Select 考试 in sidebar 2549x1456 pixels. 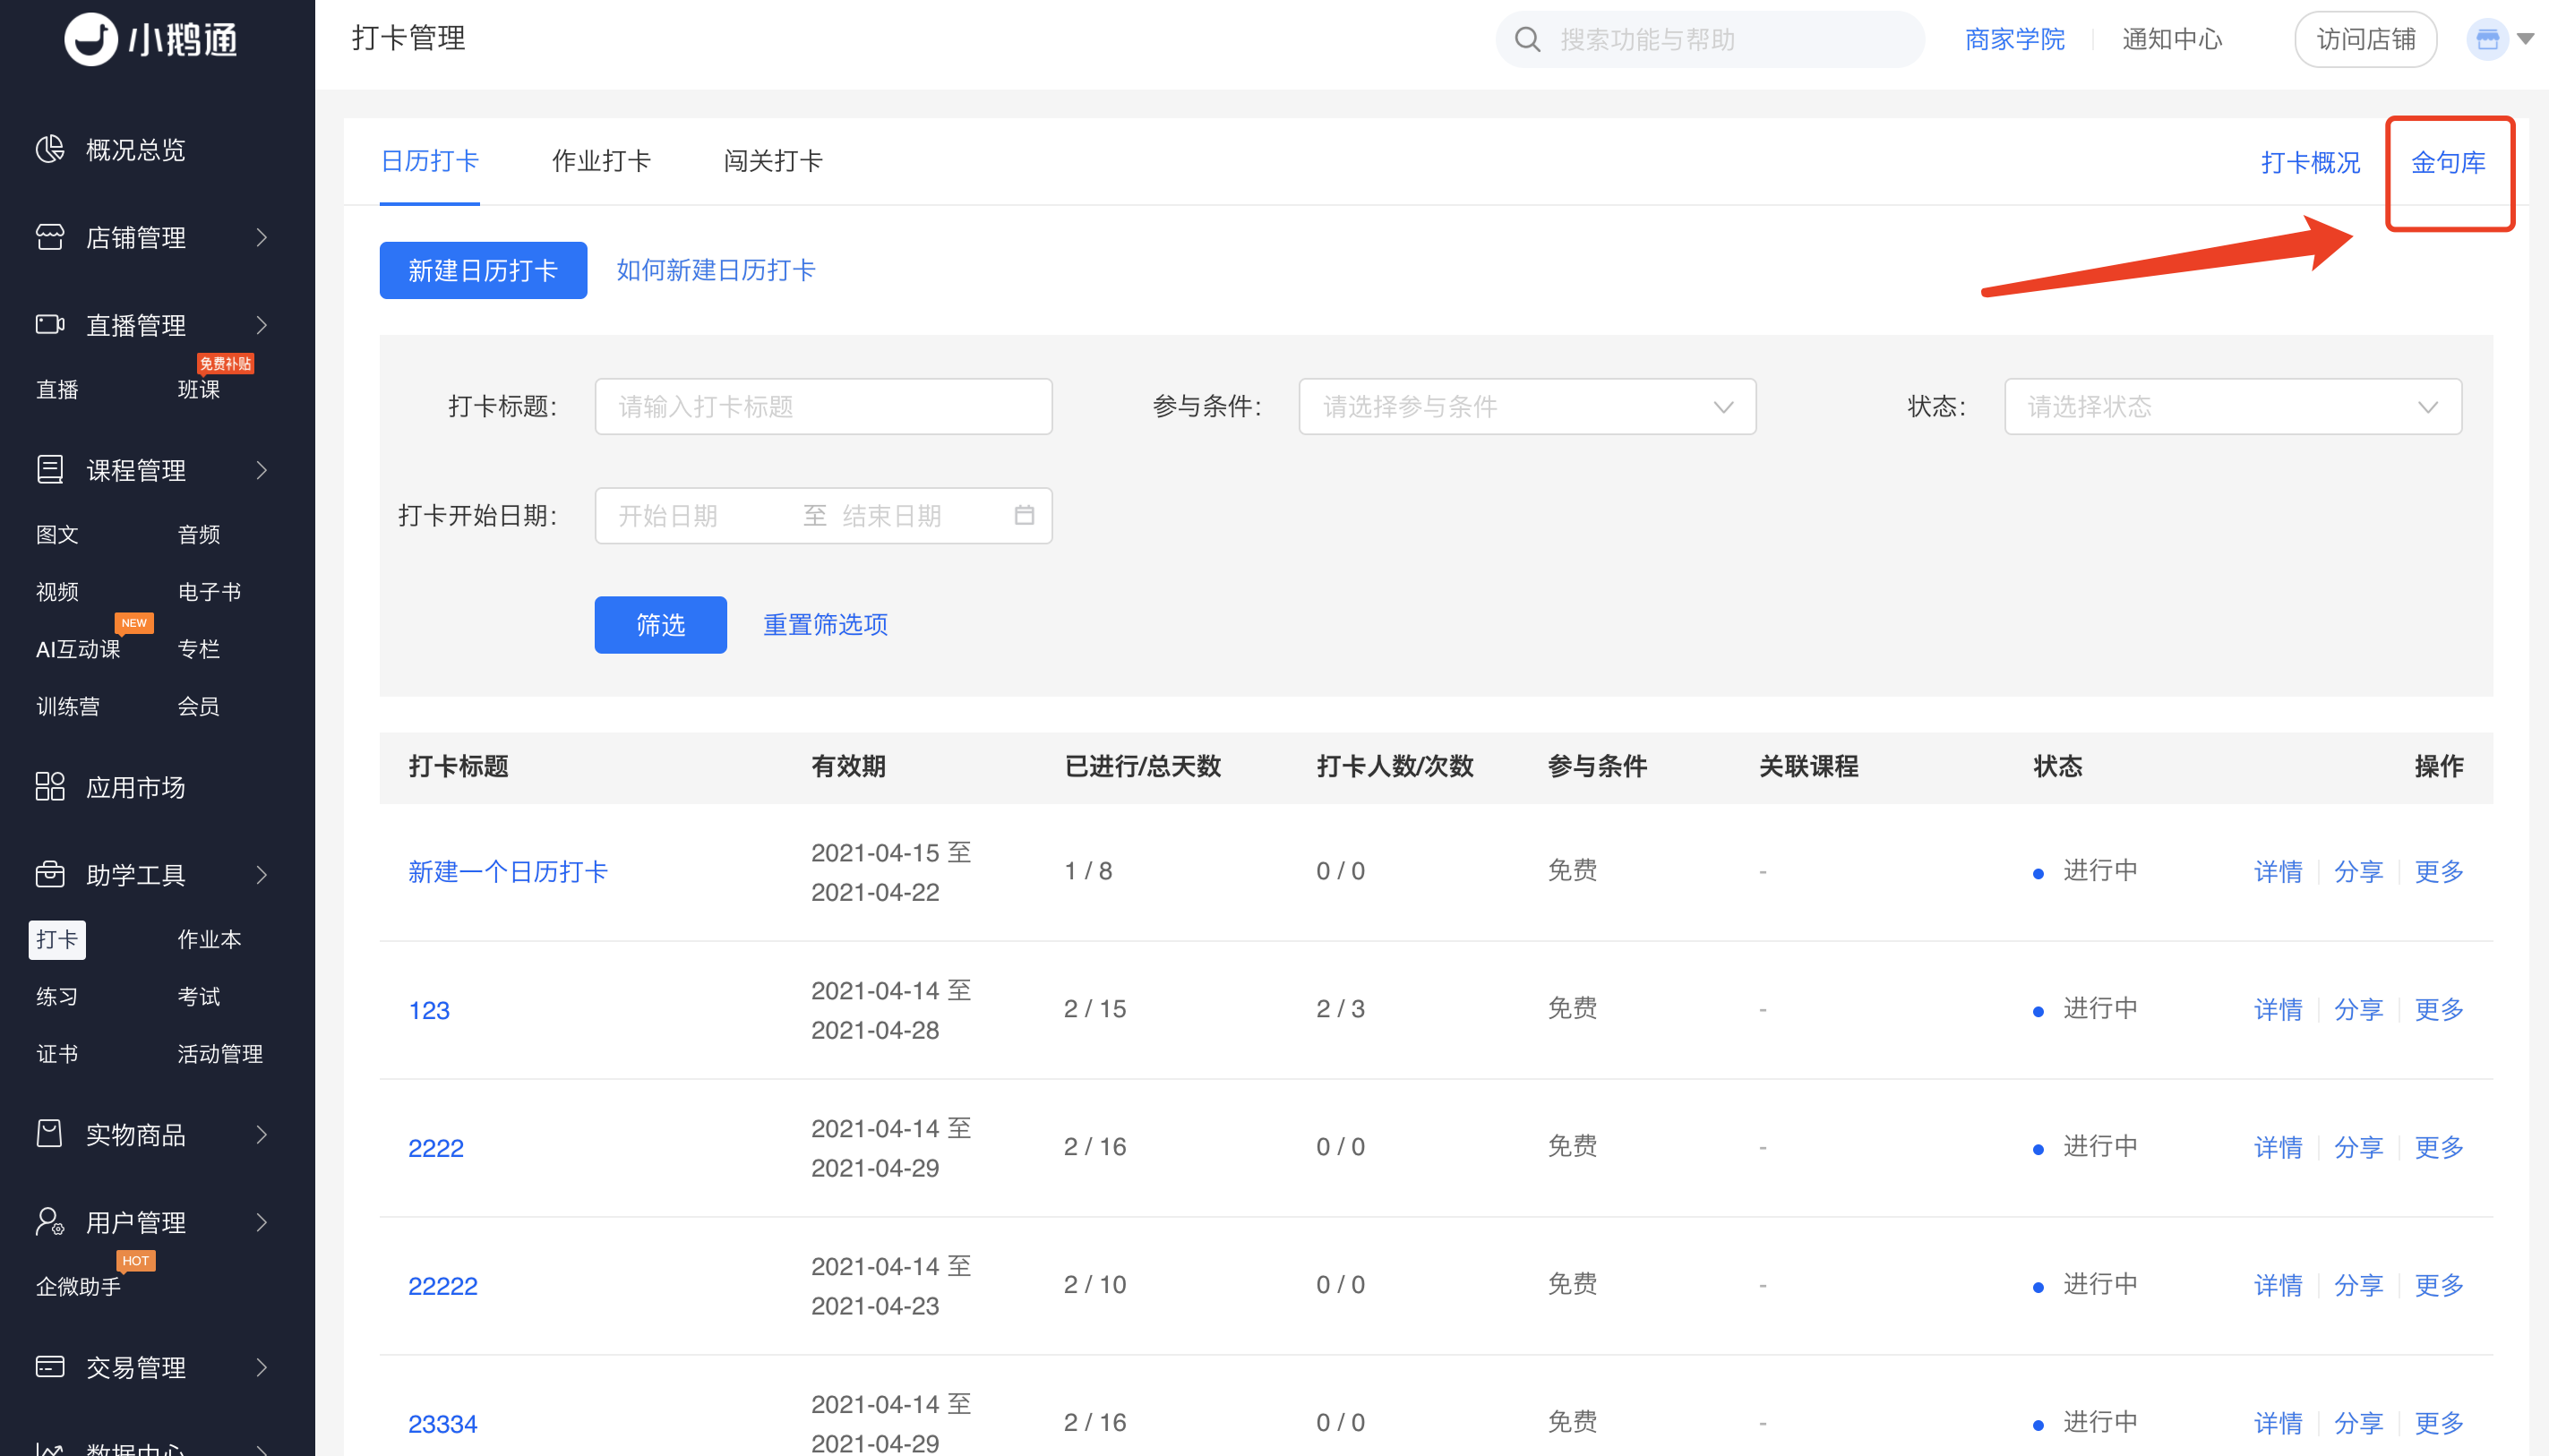pos(198,996)
